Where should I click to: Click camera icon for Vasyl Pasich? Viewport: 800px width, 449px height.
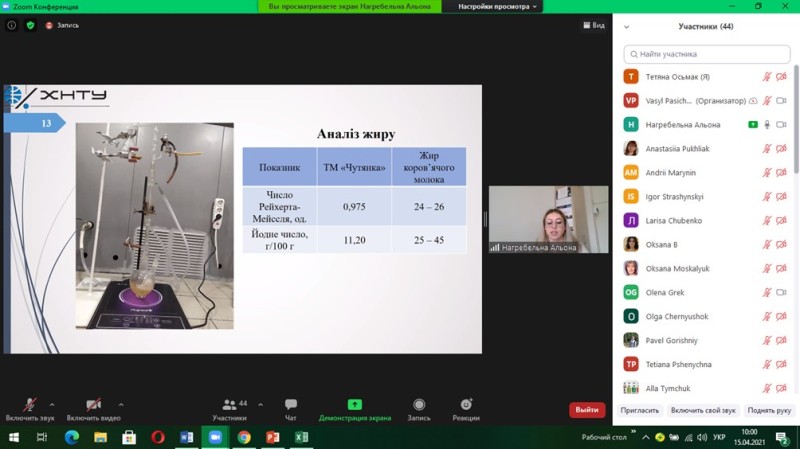point(781,101)
